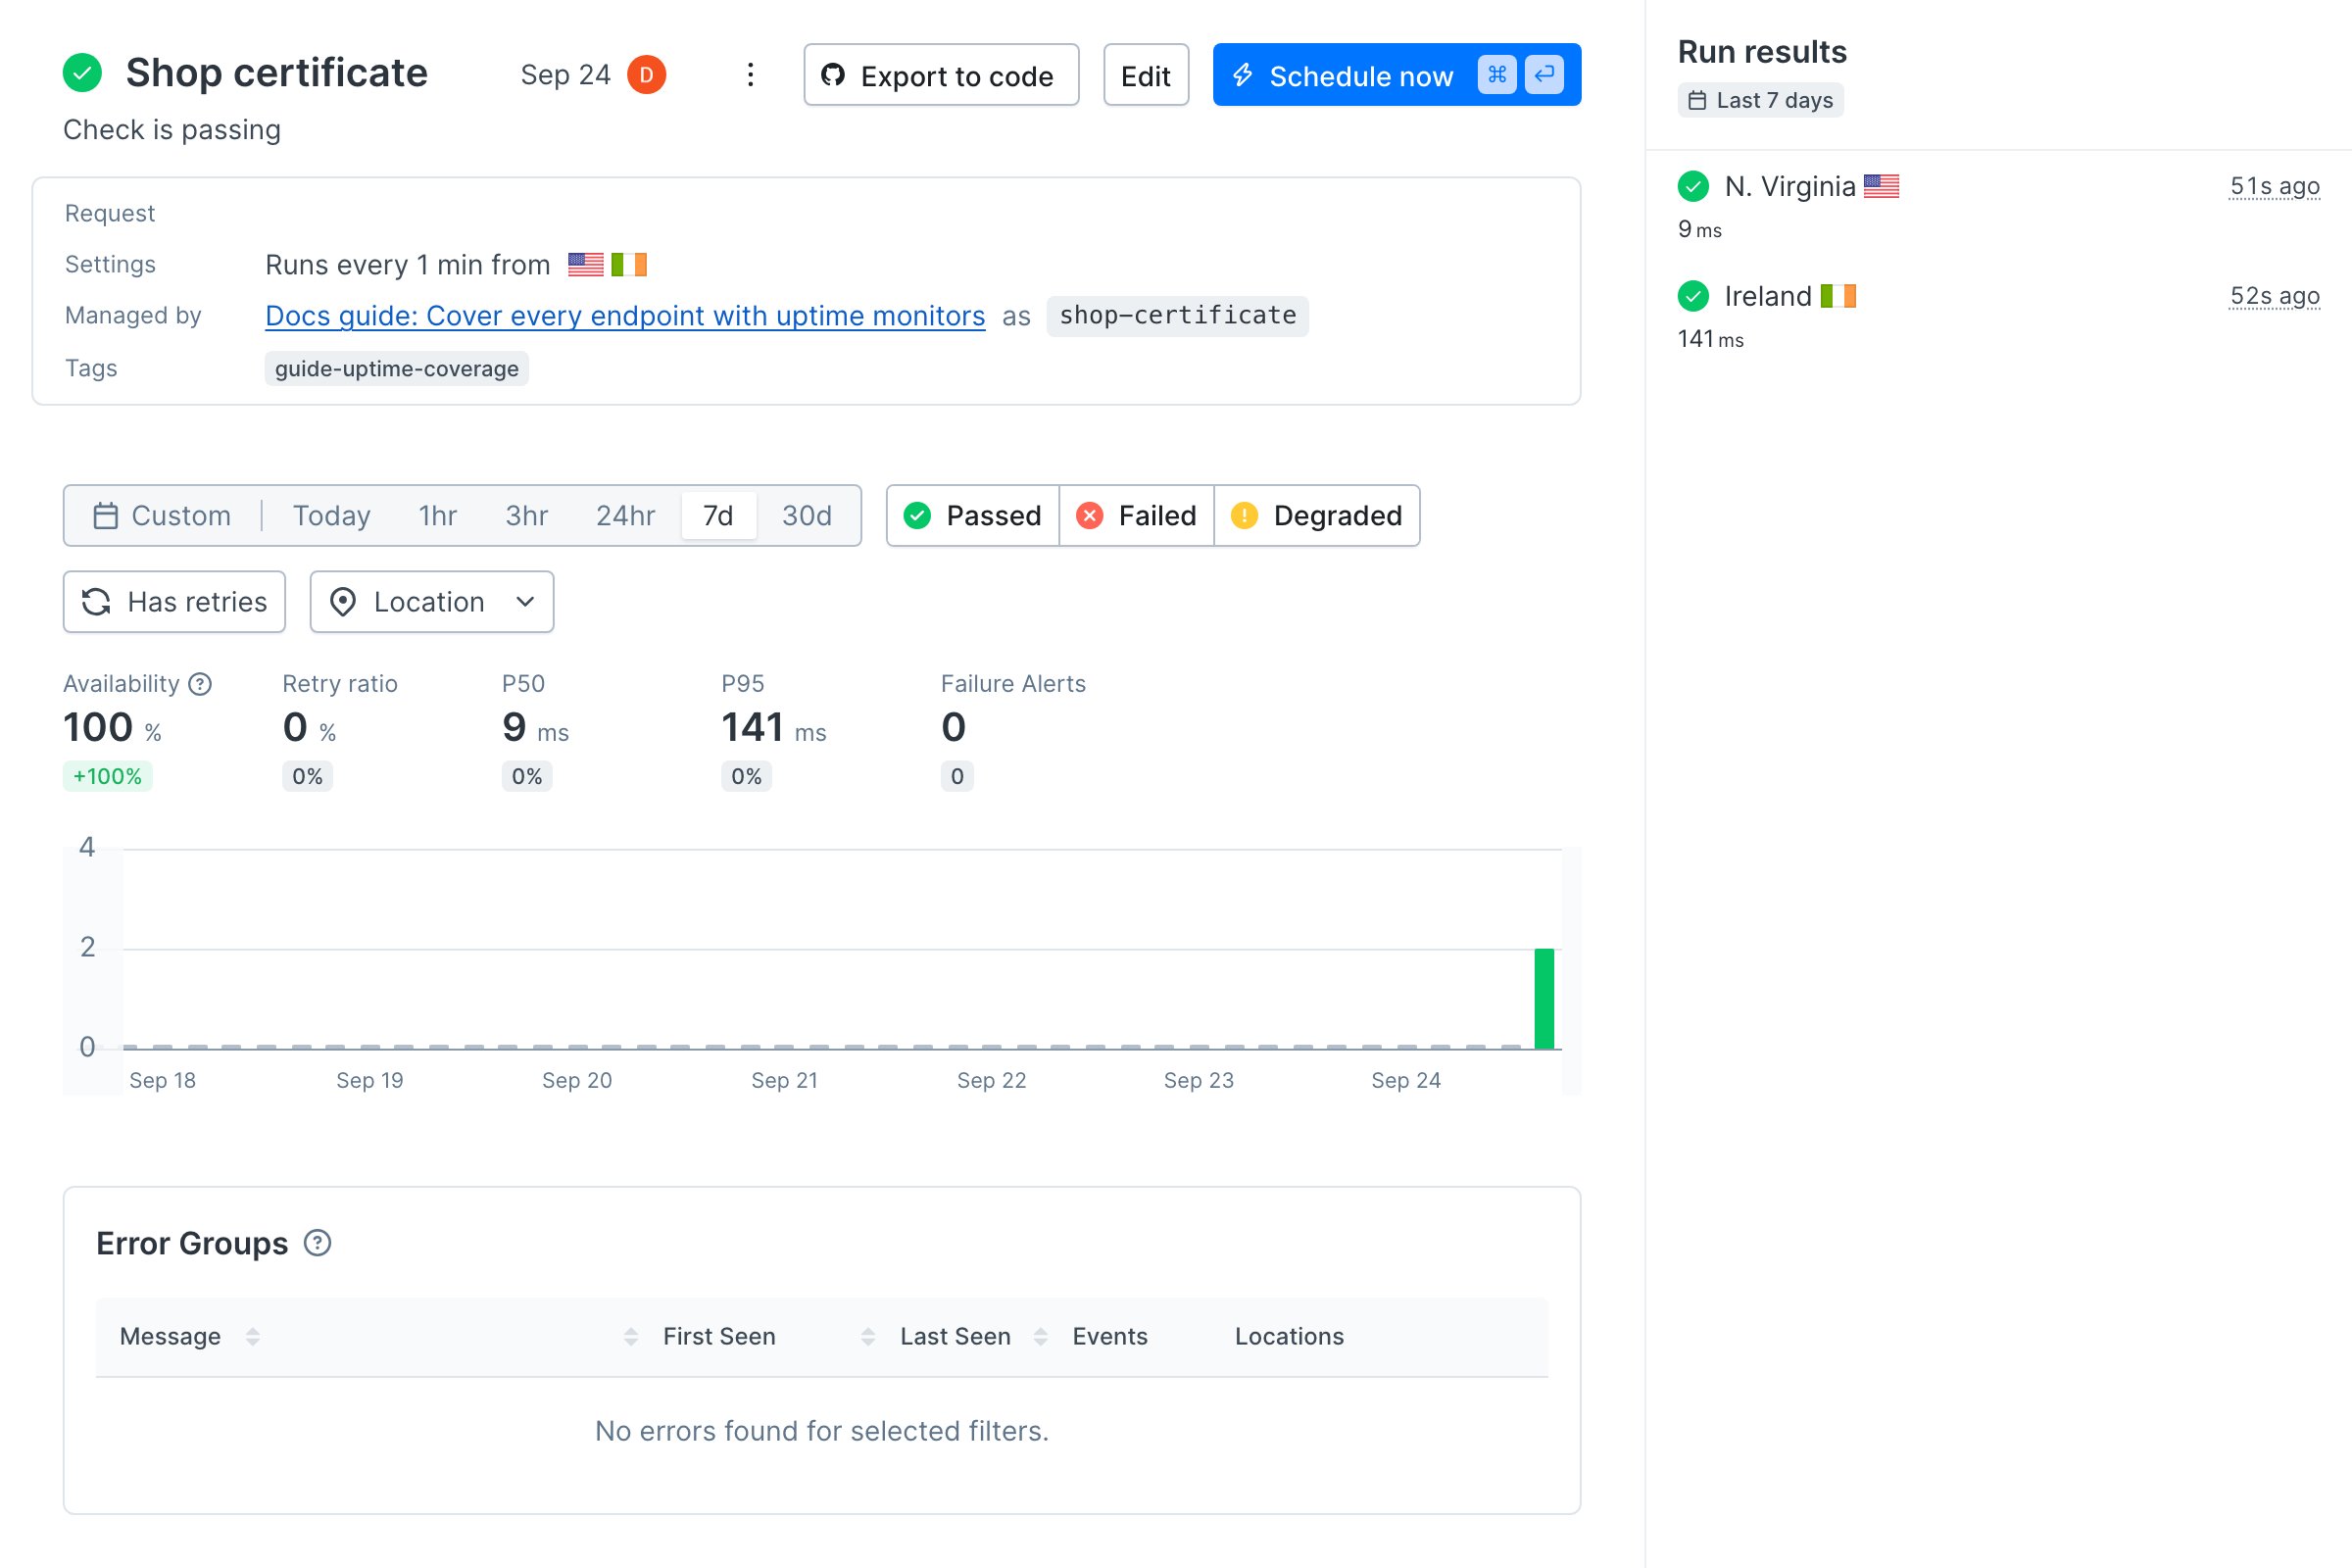2352x1568 pixels.
Task: Click the Retry ratio 0 % value
Action: [309, 728]
